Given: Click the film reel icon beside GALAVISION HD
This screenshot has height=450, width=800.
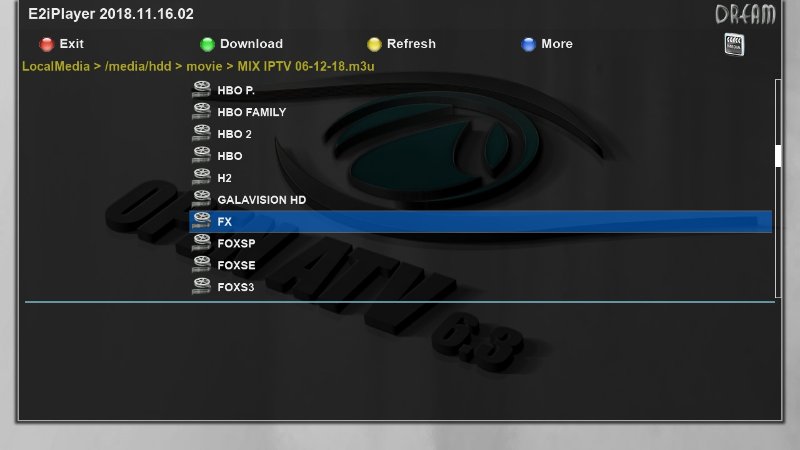Looking at the screenshot, I should tap(200, 200).
